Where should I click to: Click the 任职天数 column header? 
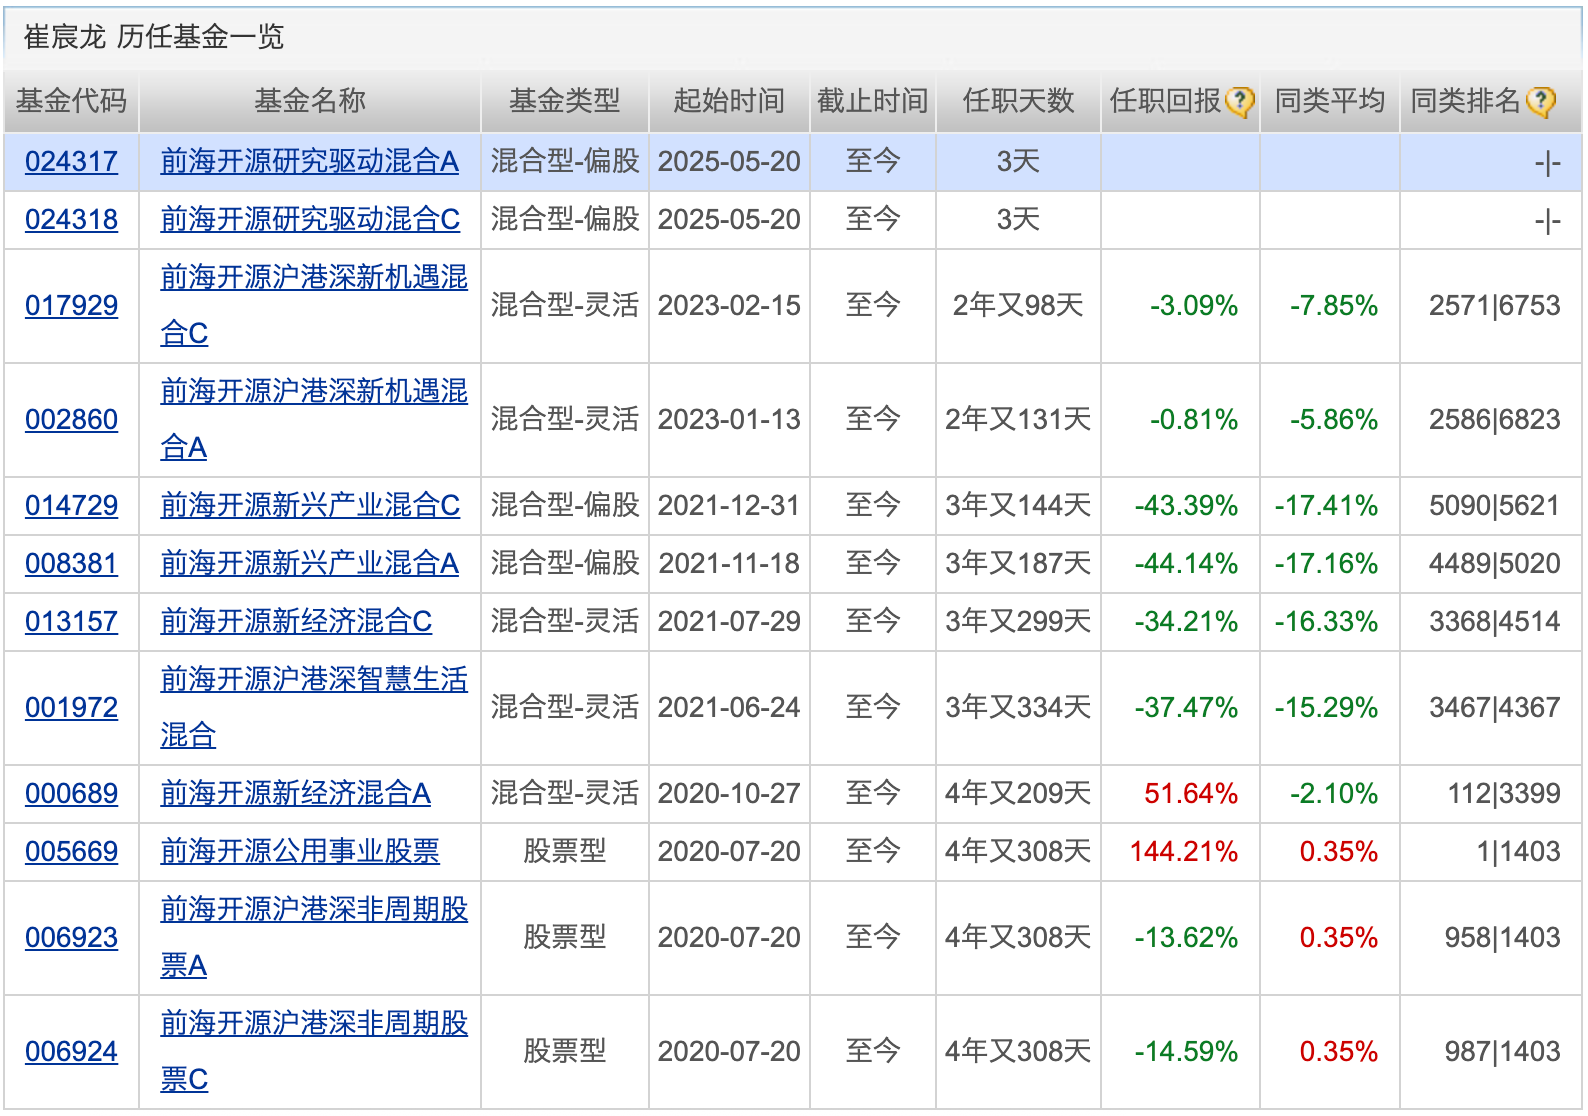[1018, 101]
